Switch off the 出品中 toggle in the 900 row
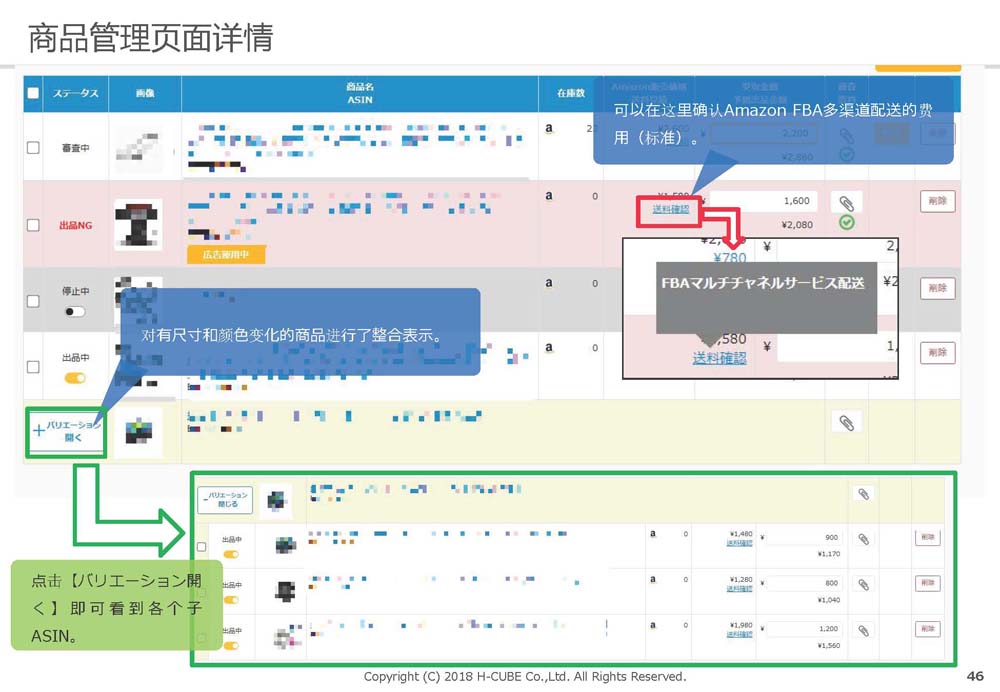1000x692 pixels. pos(232,554)
